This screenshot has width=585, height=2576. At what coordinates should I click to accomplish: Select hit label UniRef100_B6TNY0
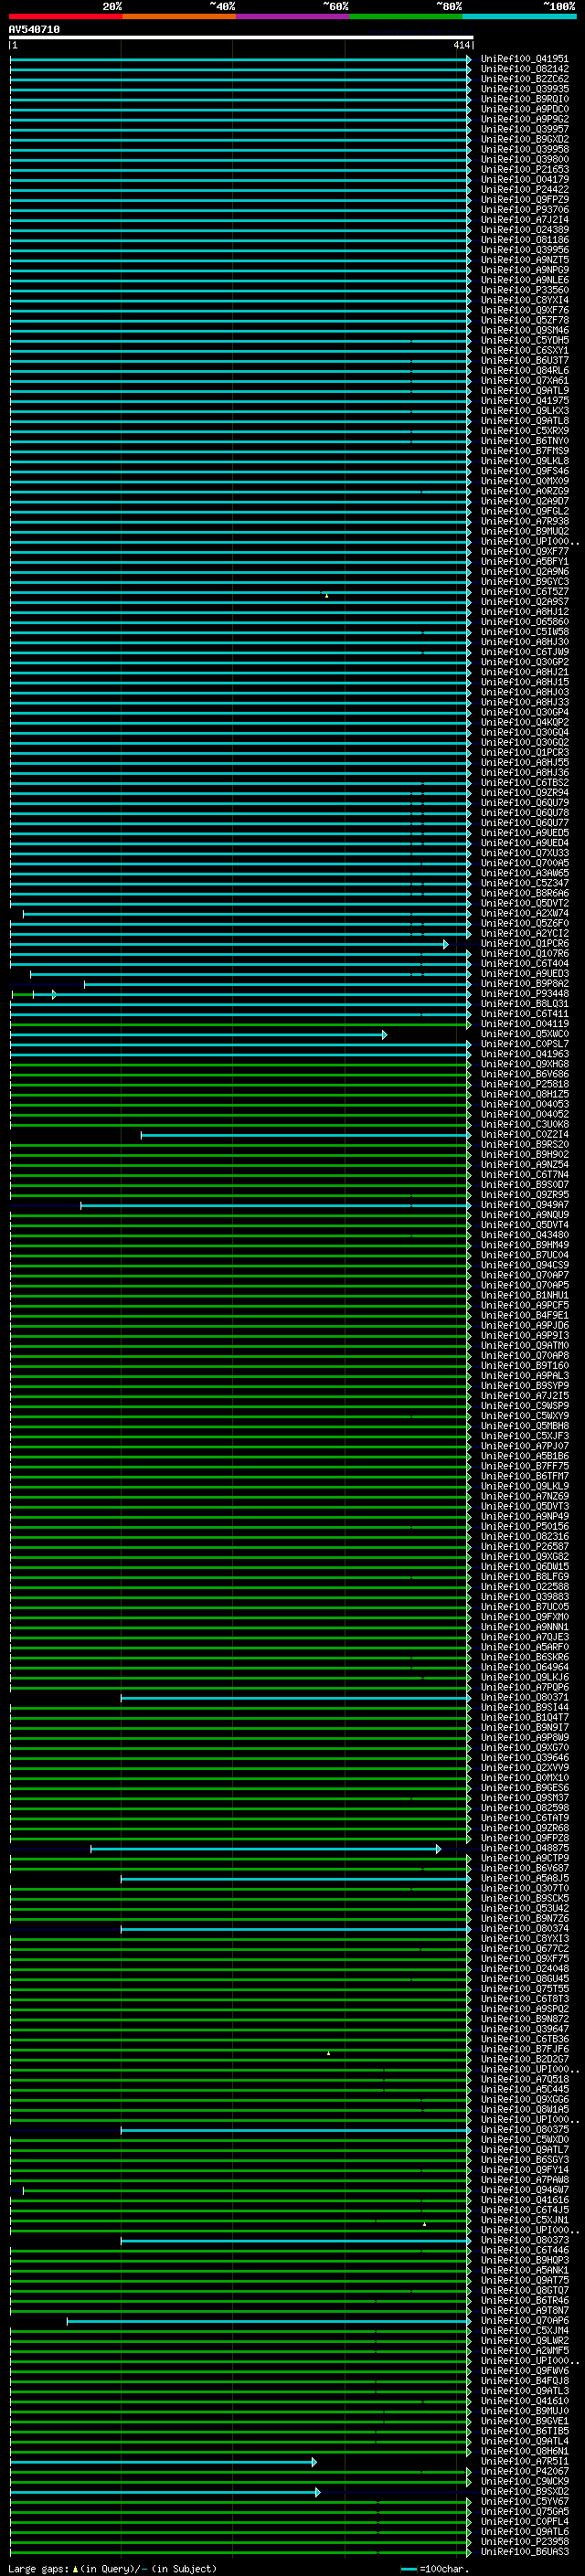click(525, 441)
